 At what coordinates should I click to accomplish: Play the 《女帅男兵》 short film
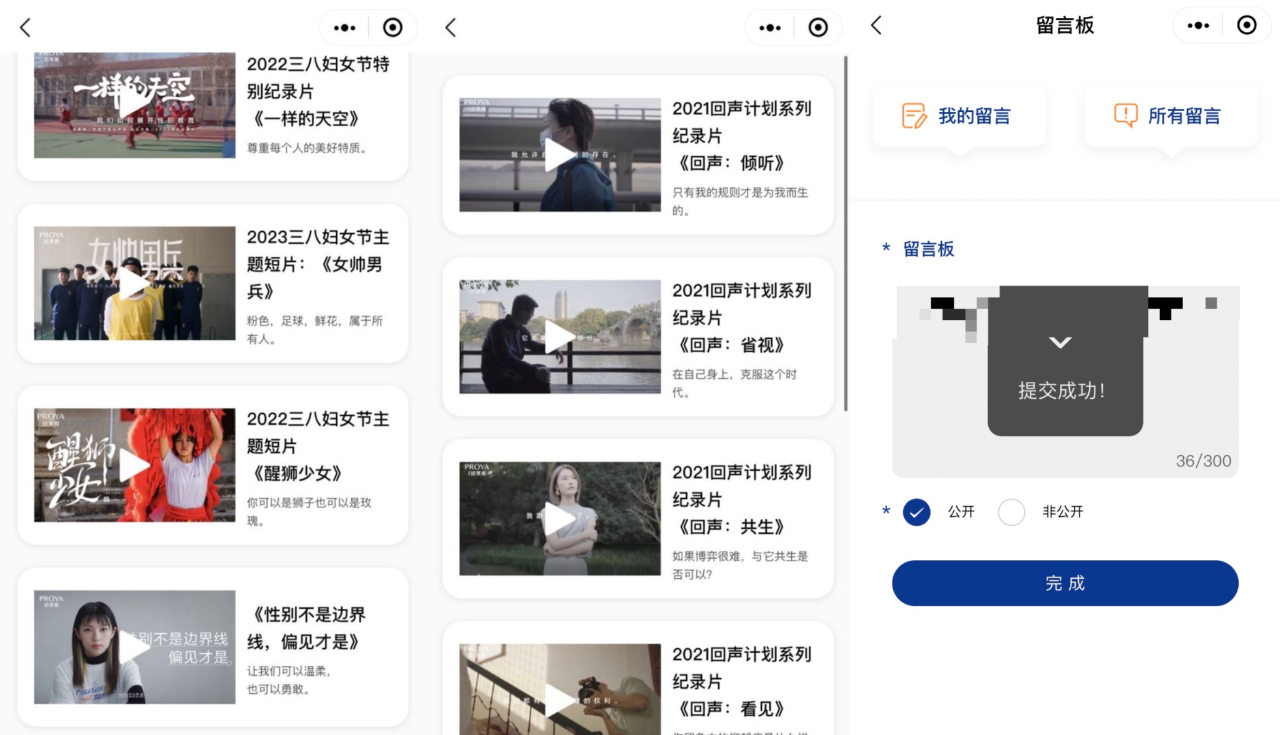(134, 283)
